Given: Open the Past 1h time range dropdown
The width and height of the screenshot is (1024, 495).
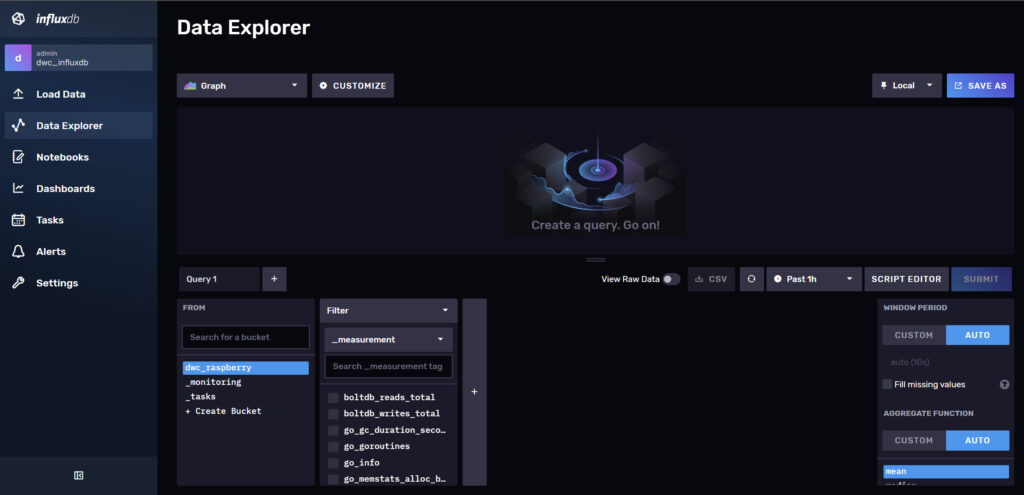Looking at the screenshot, I should click(x=813, y=279).
